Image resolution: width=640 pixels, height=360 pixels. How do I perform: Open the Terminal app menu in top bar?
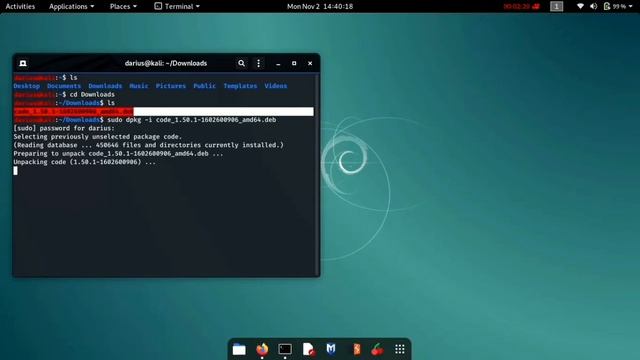(x=177, y=6)
